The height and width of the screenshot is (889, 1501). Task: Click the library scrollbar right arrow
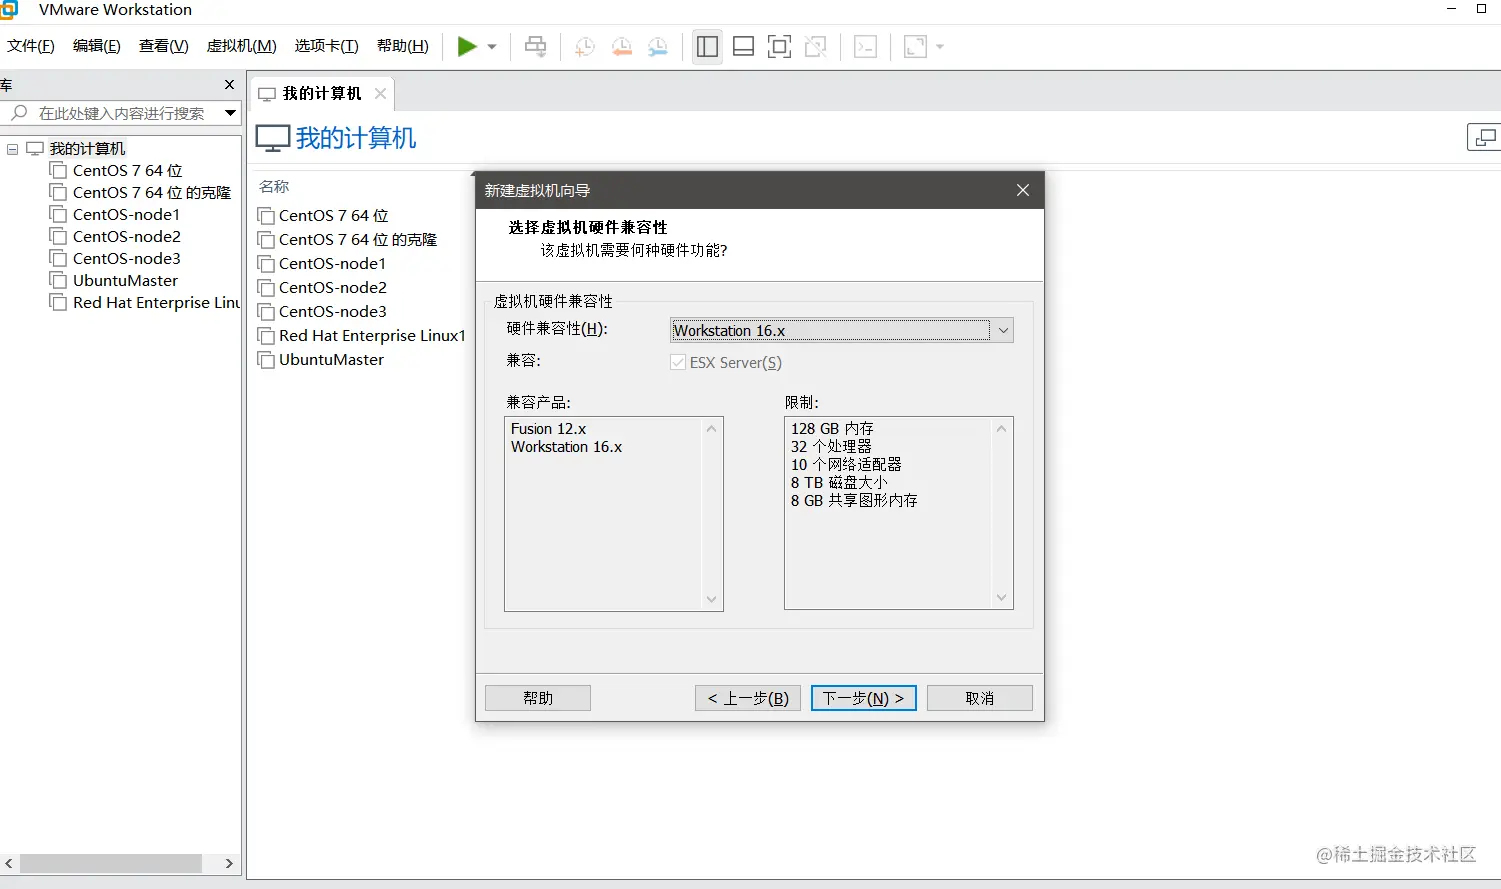coord(229,863)
